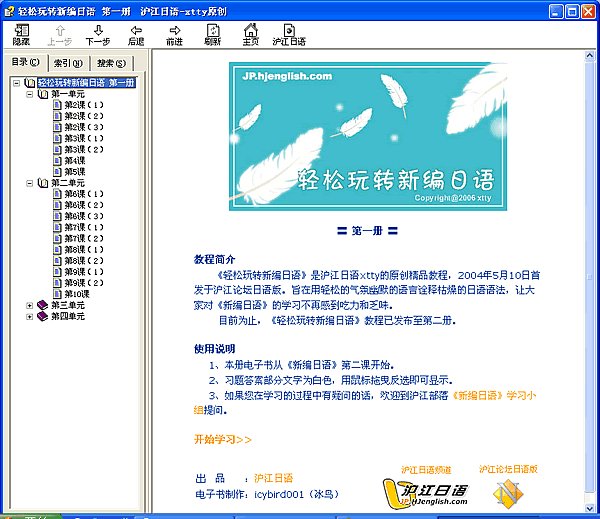Click the page icon beside 第8课(1)
Image resolution: width=600 pixels, height=519 pixels.
[57, 250]
